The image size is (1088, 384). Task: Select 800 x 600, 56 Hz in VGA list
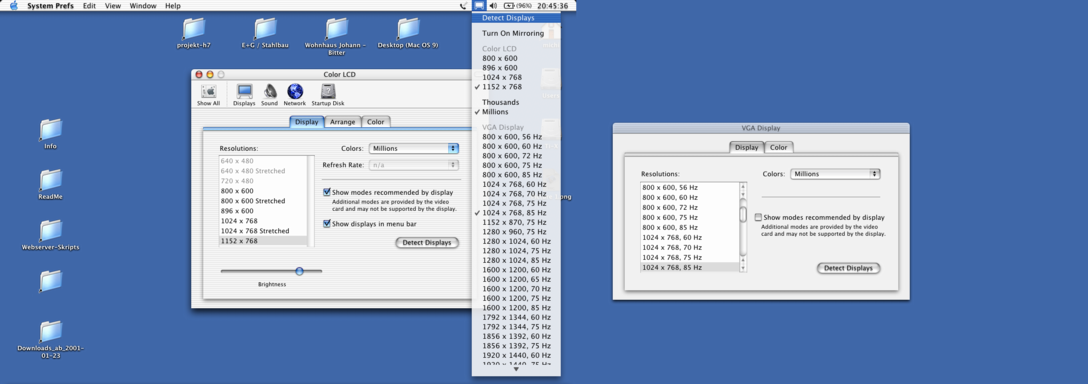(689, 187)
